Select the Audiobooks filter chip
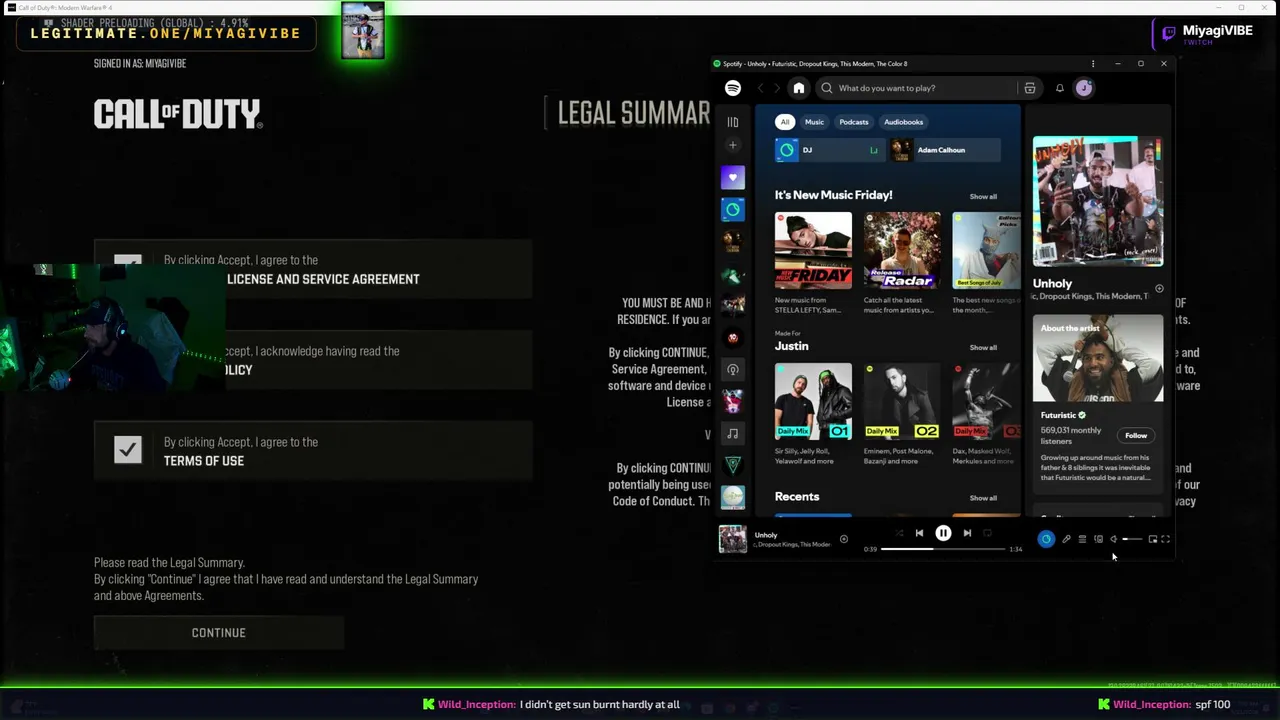This screenshot has height=720, width=1280. pos(903,122)
